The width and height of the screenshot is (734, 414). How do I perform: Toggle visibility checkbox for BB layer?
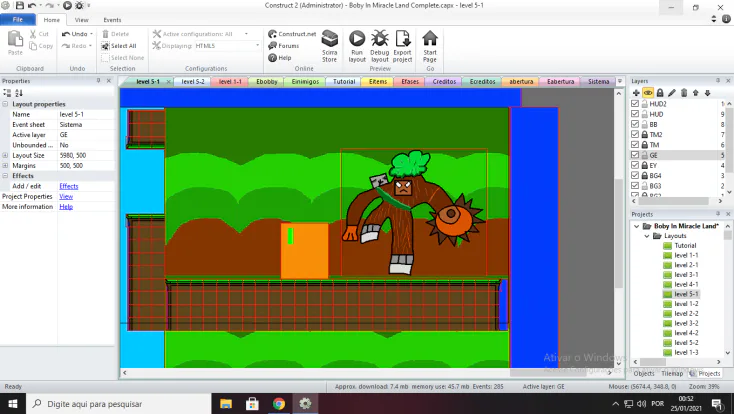[x=635, y=124]
